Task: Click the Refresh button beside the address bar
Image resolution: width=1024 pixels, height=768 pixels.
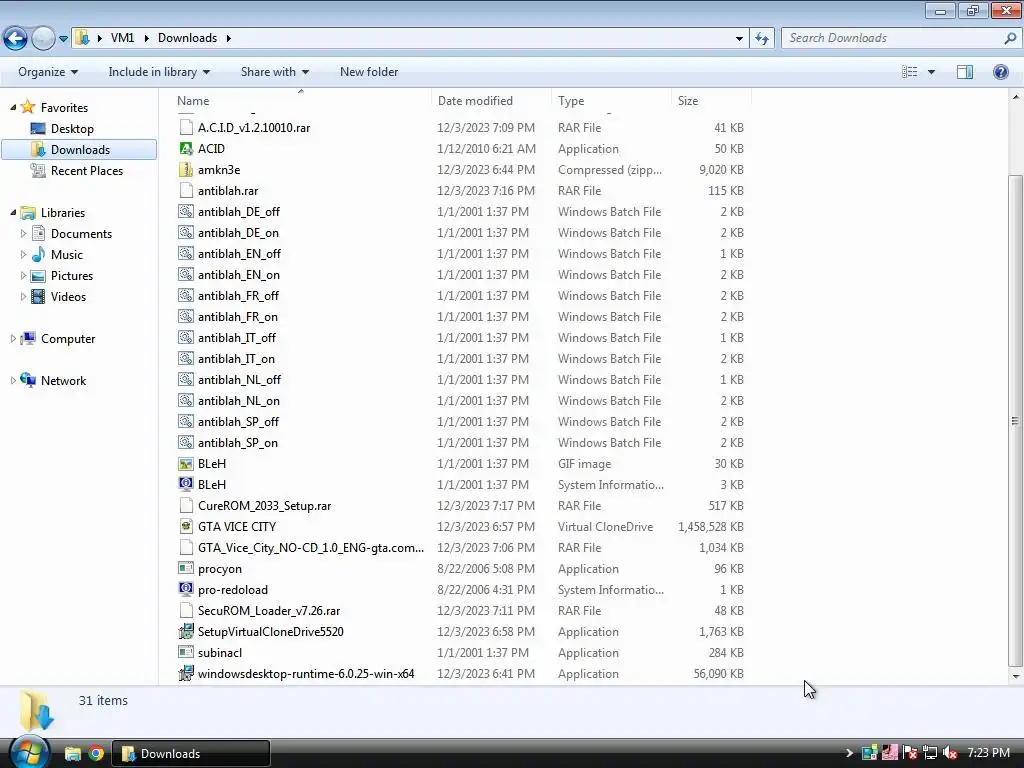Action: [761, 39]
